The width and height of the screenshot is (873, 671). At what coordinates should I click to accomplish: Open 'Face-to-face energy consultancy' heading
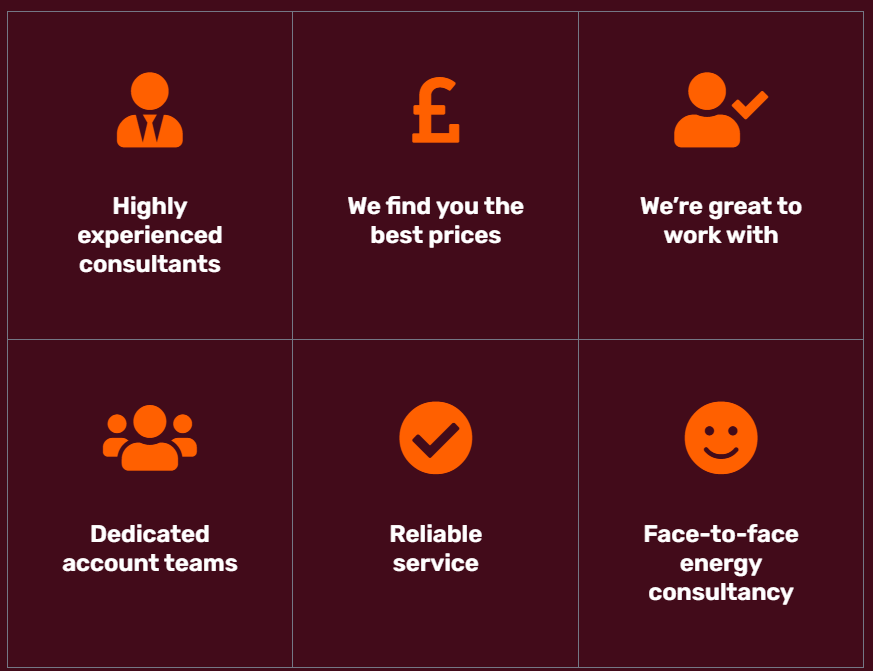tap(720, 563)
